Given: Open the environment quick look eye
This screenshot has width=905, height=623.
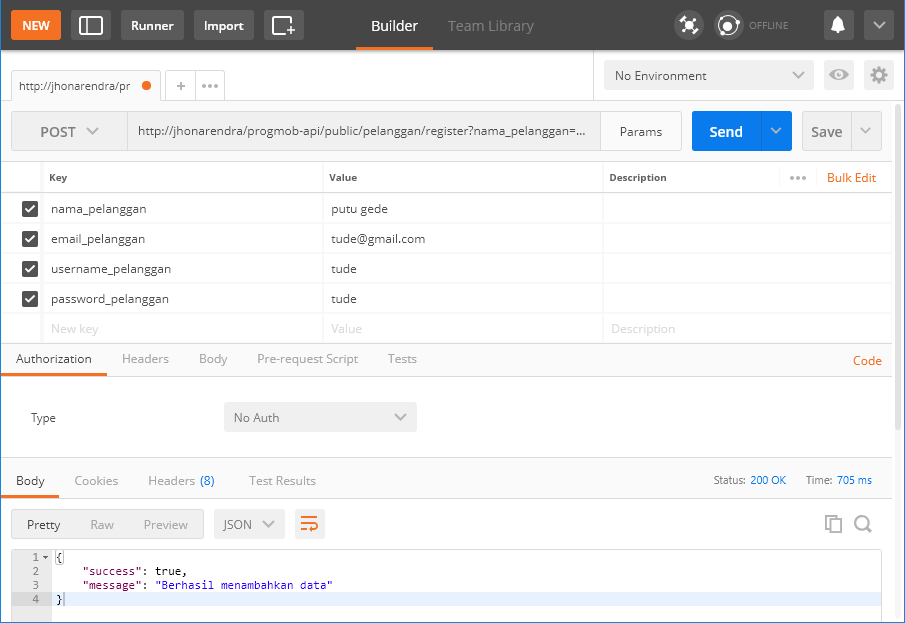Looking at the screenshot, I should pos(839,75).
